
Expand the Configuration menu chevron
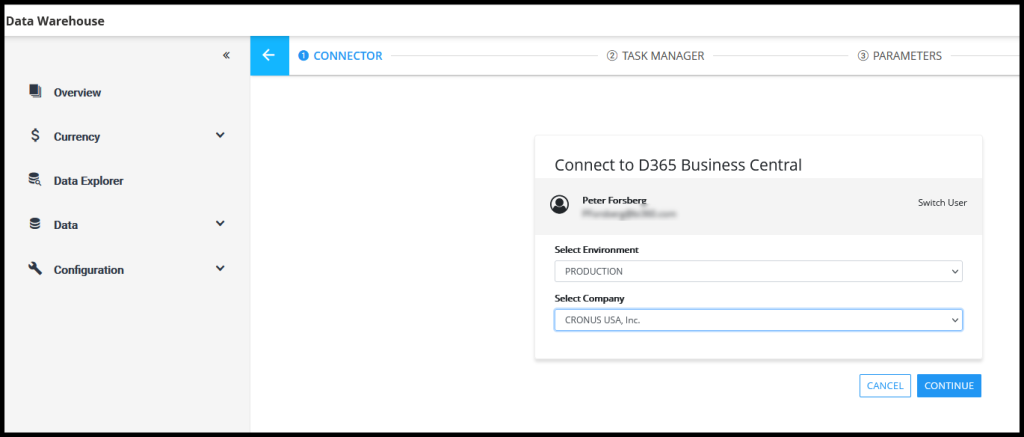tap(220, 269)
